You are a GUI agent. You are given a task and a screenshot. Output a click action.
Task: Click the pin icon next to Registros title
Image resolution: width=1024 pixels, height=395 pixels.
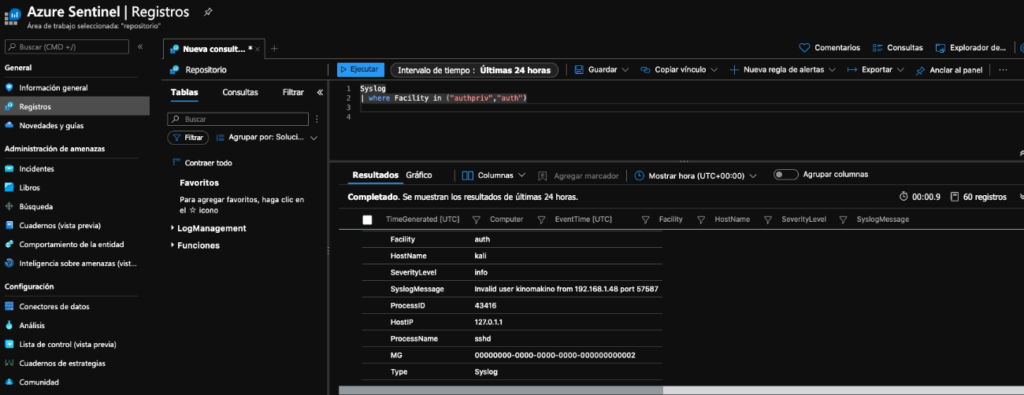208,12
